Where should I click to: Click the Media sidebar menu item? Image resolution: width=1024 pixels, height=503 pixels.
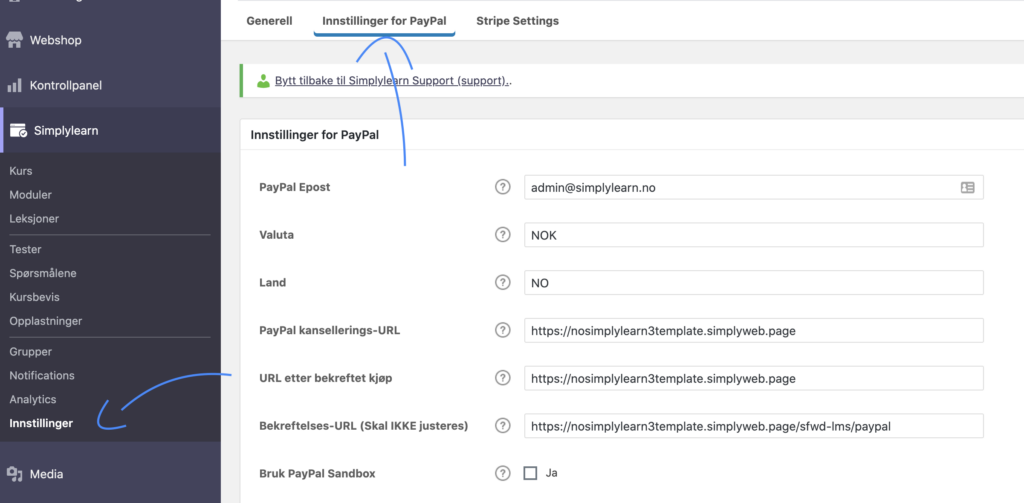pos(46,474)
